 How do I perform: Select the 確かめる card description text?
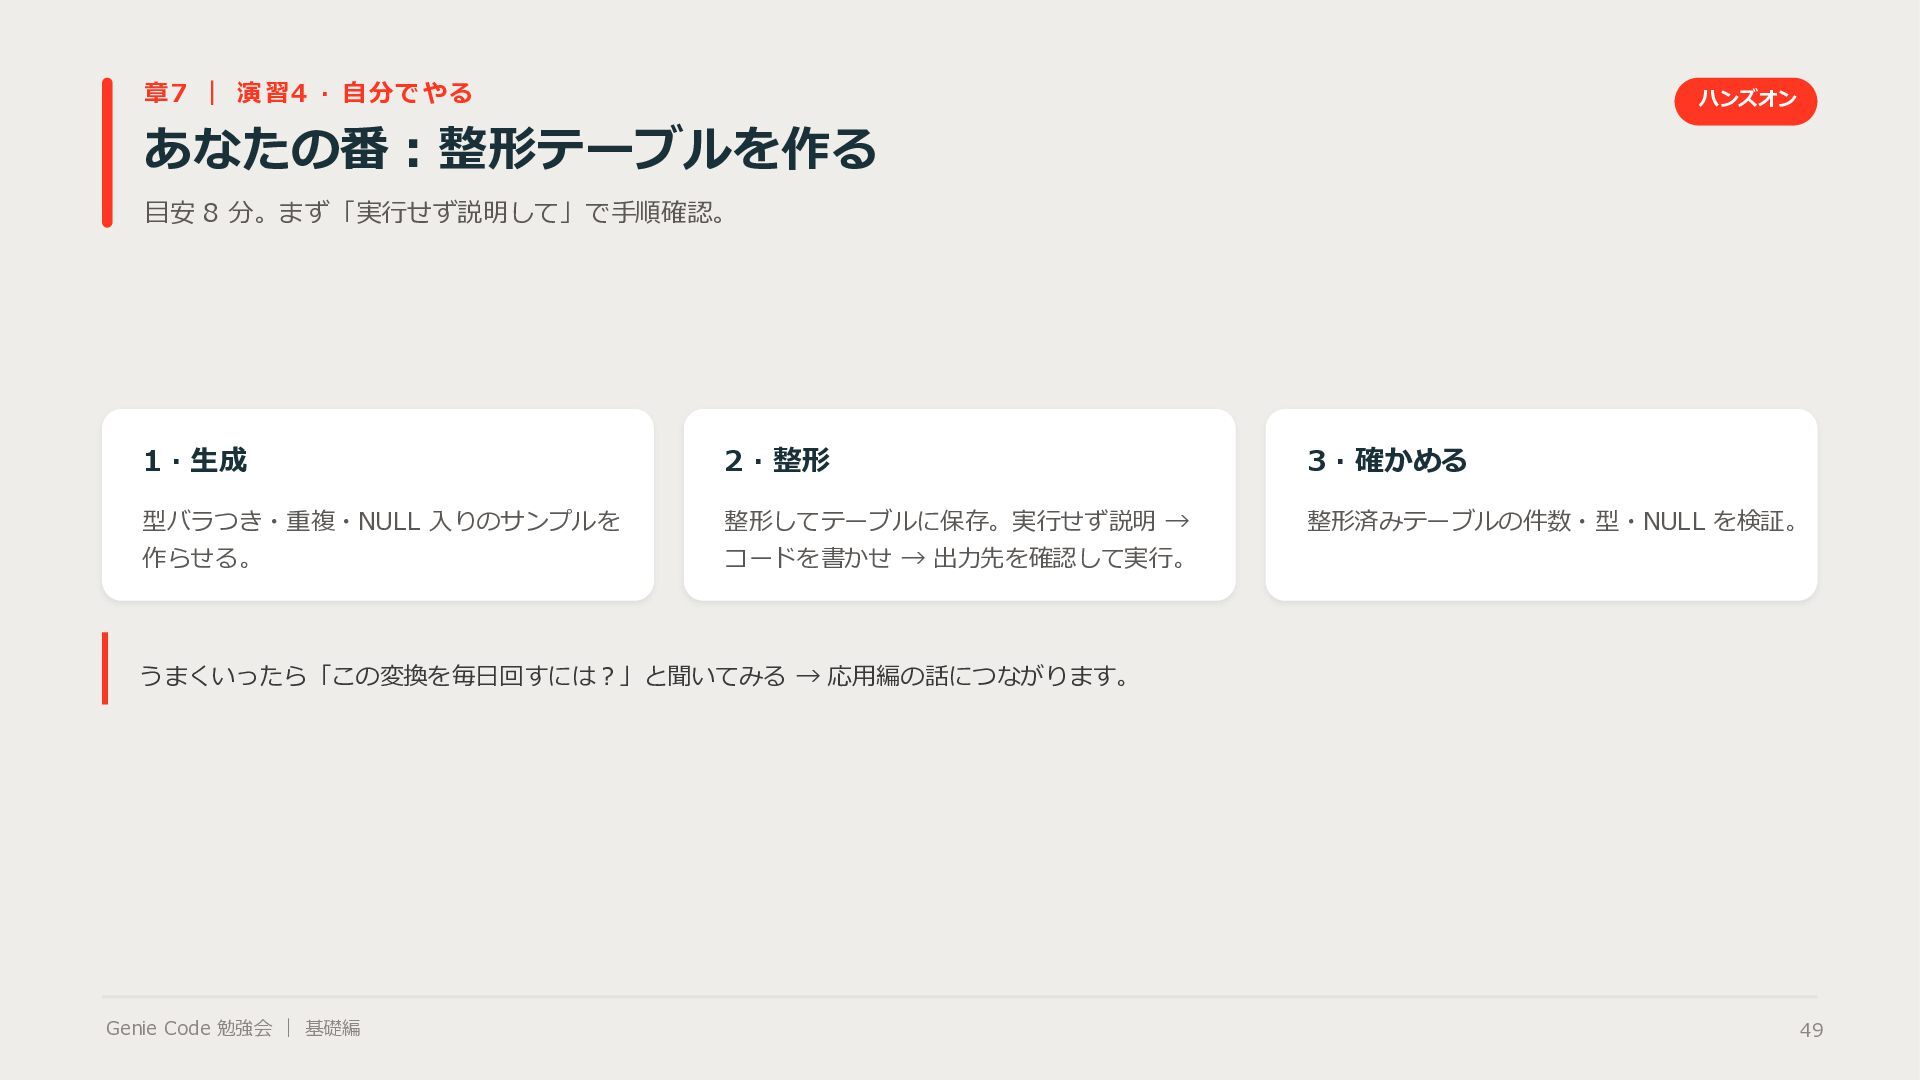[x=1555, y=521]
